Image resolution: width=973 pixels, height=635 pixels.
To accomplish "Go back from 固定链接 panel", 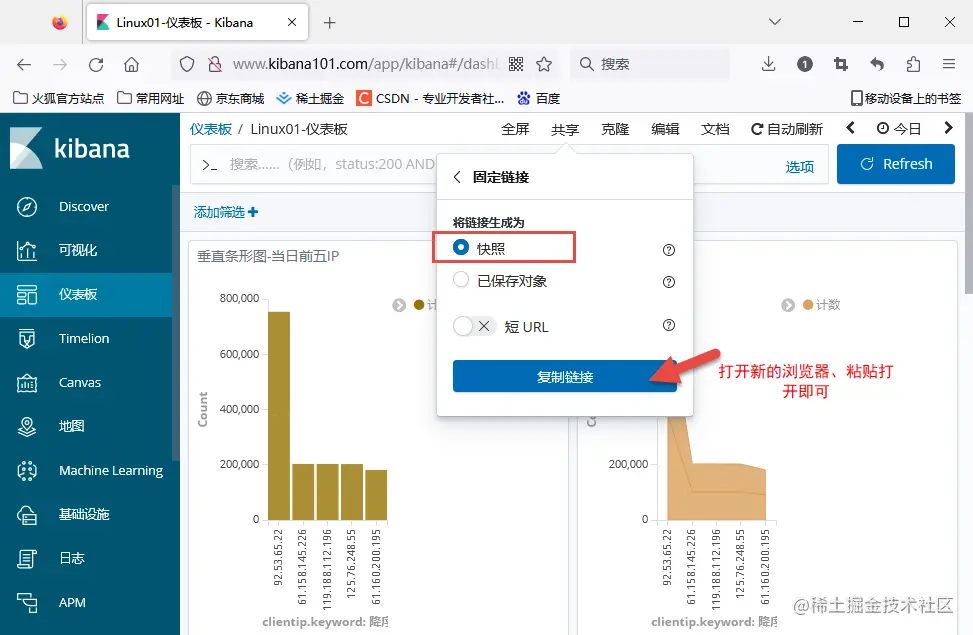I will [x=457, y=178].
